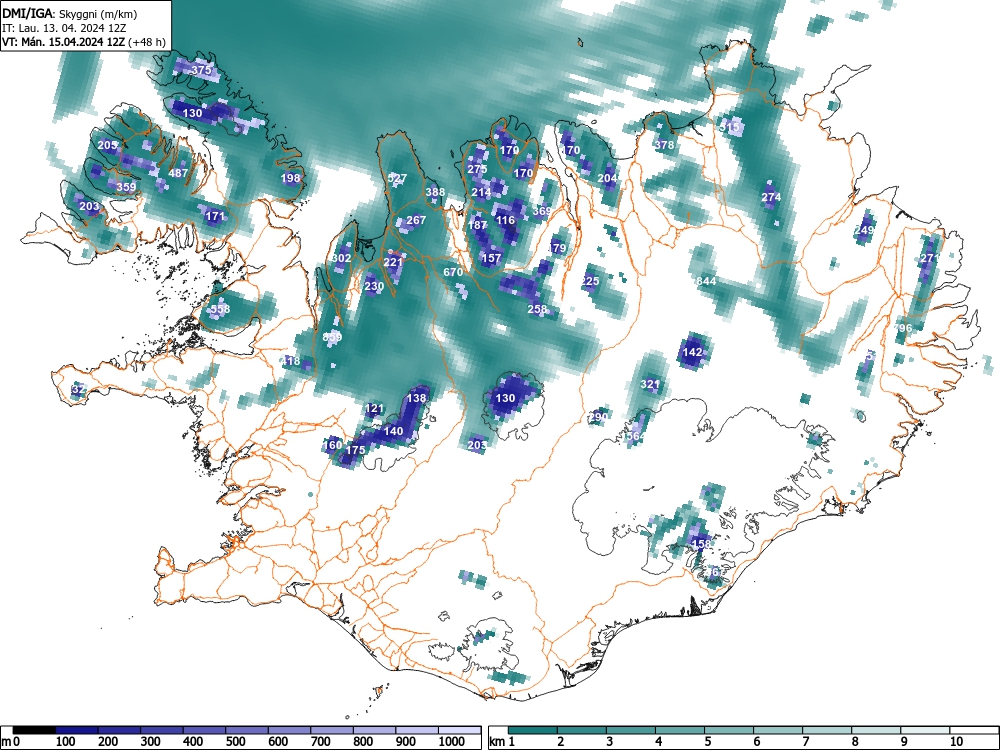Click the 290 visibility label
Viewport: 1000px width, 750px height.
pos(598,417)
